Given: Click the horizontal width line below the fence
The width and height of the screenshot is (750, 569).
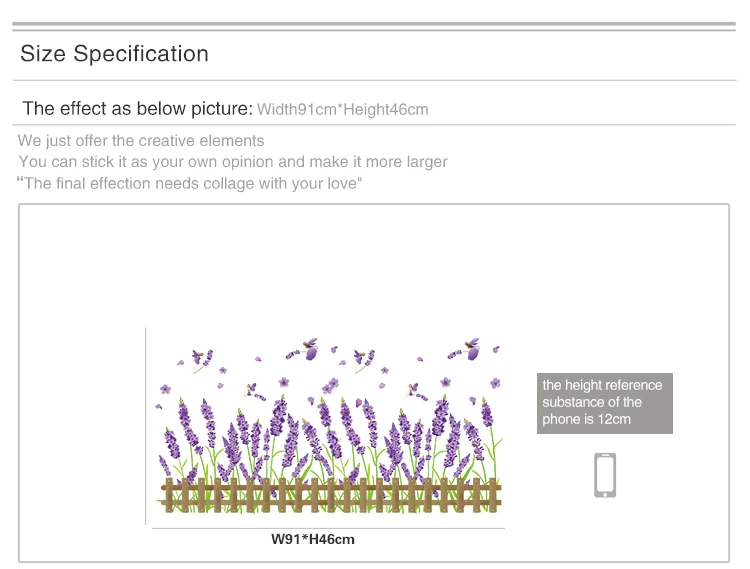Looking at the screenshot, I should coord(328,528).
